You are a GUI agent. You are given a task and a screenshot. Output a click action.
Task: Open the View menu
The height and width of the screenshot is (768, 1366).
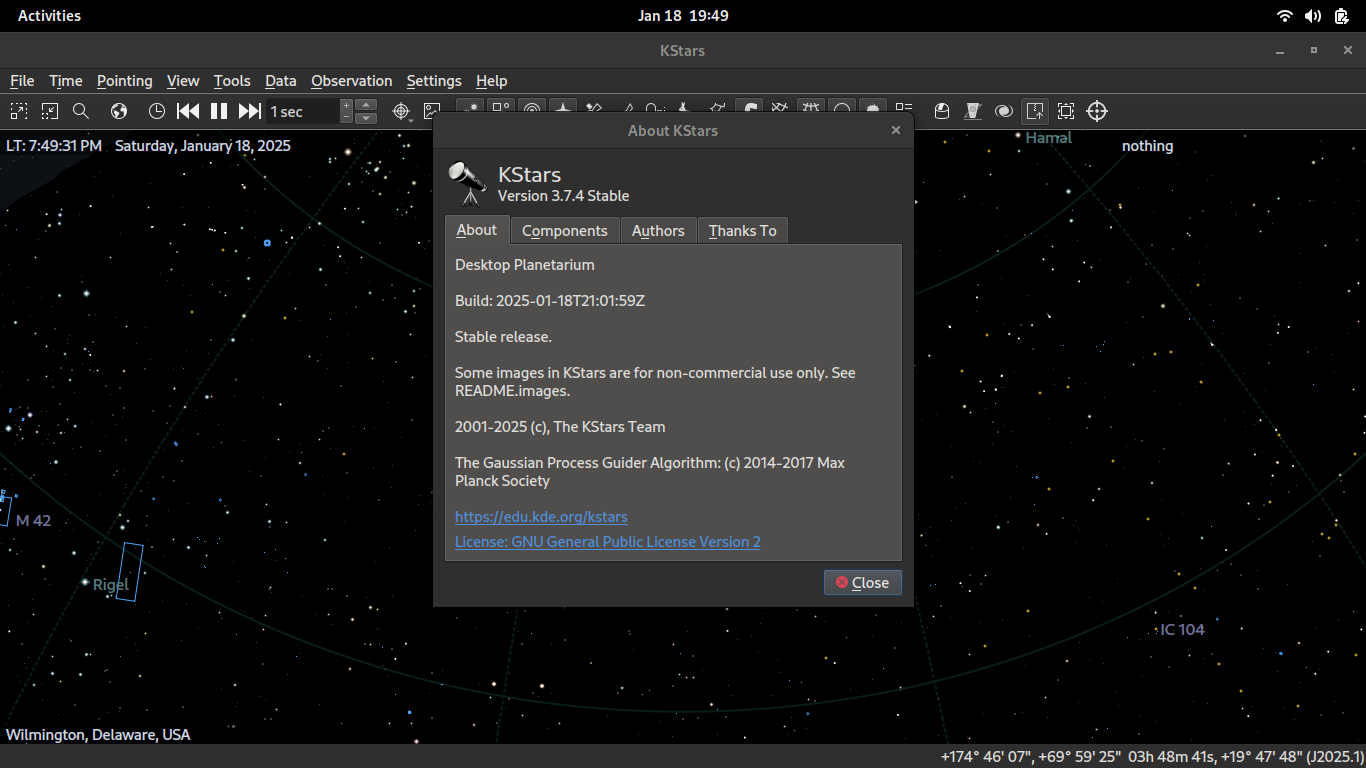[183, 81]
